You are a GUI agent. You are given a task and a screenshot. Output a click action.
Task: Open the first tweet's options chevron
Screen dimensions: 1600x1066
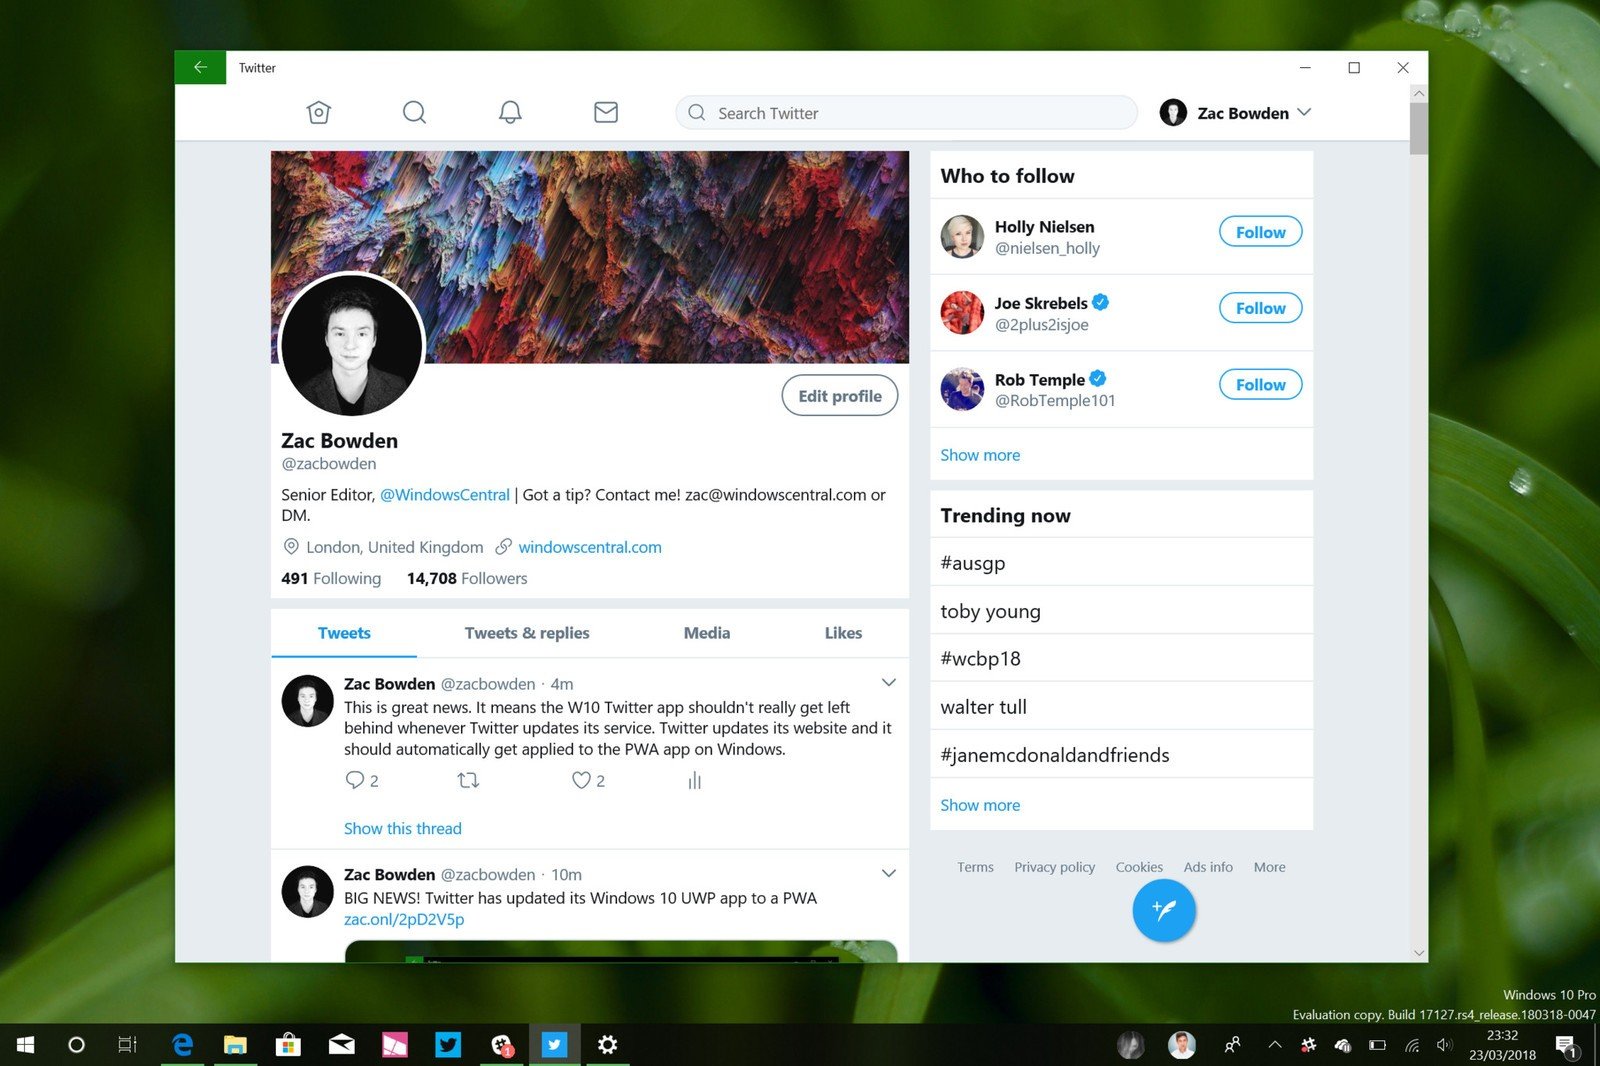[x=888, y=683]
